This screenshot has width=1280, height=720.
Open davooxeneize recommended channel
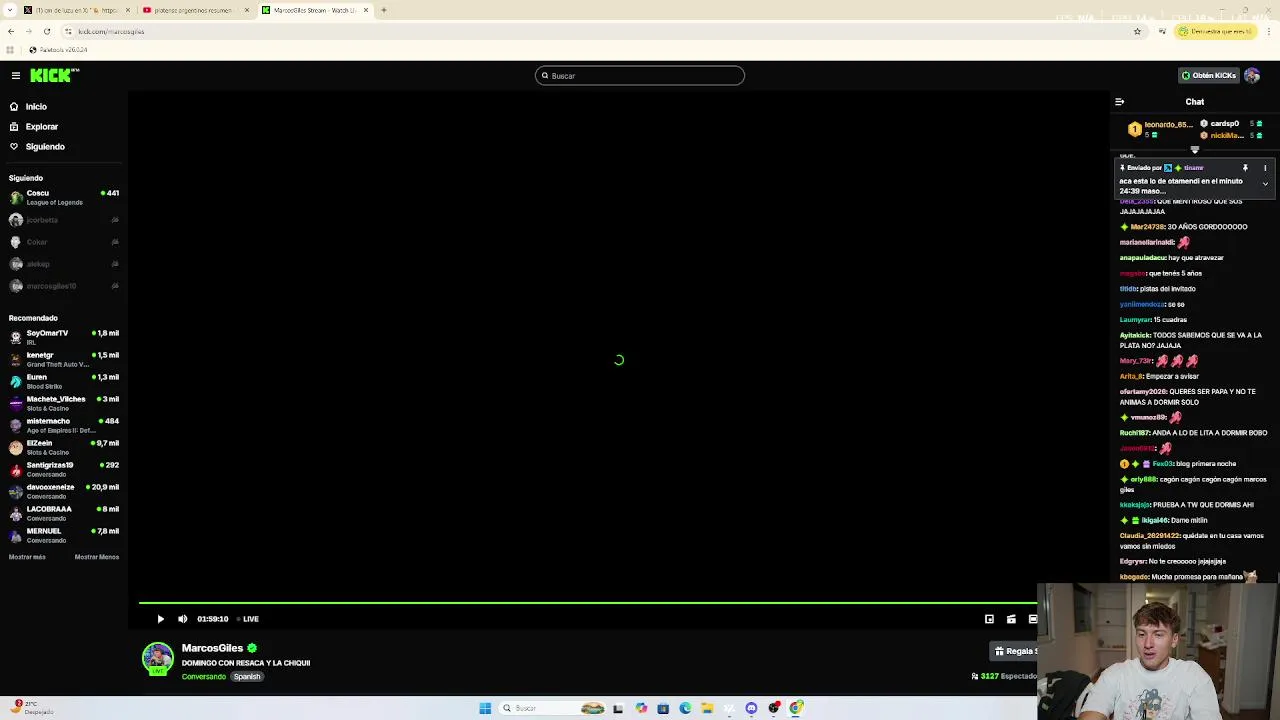[64, 491]
